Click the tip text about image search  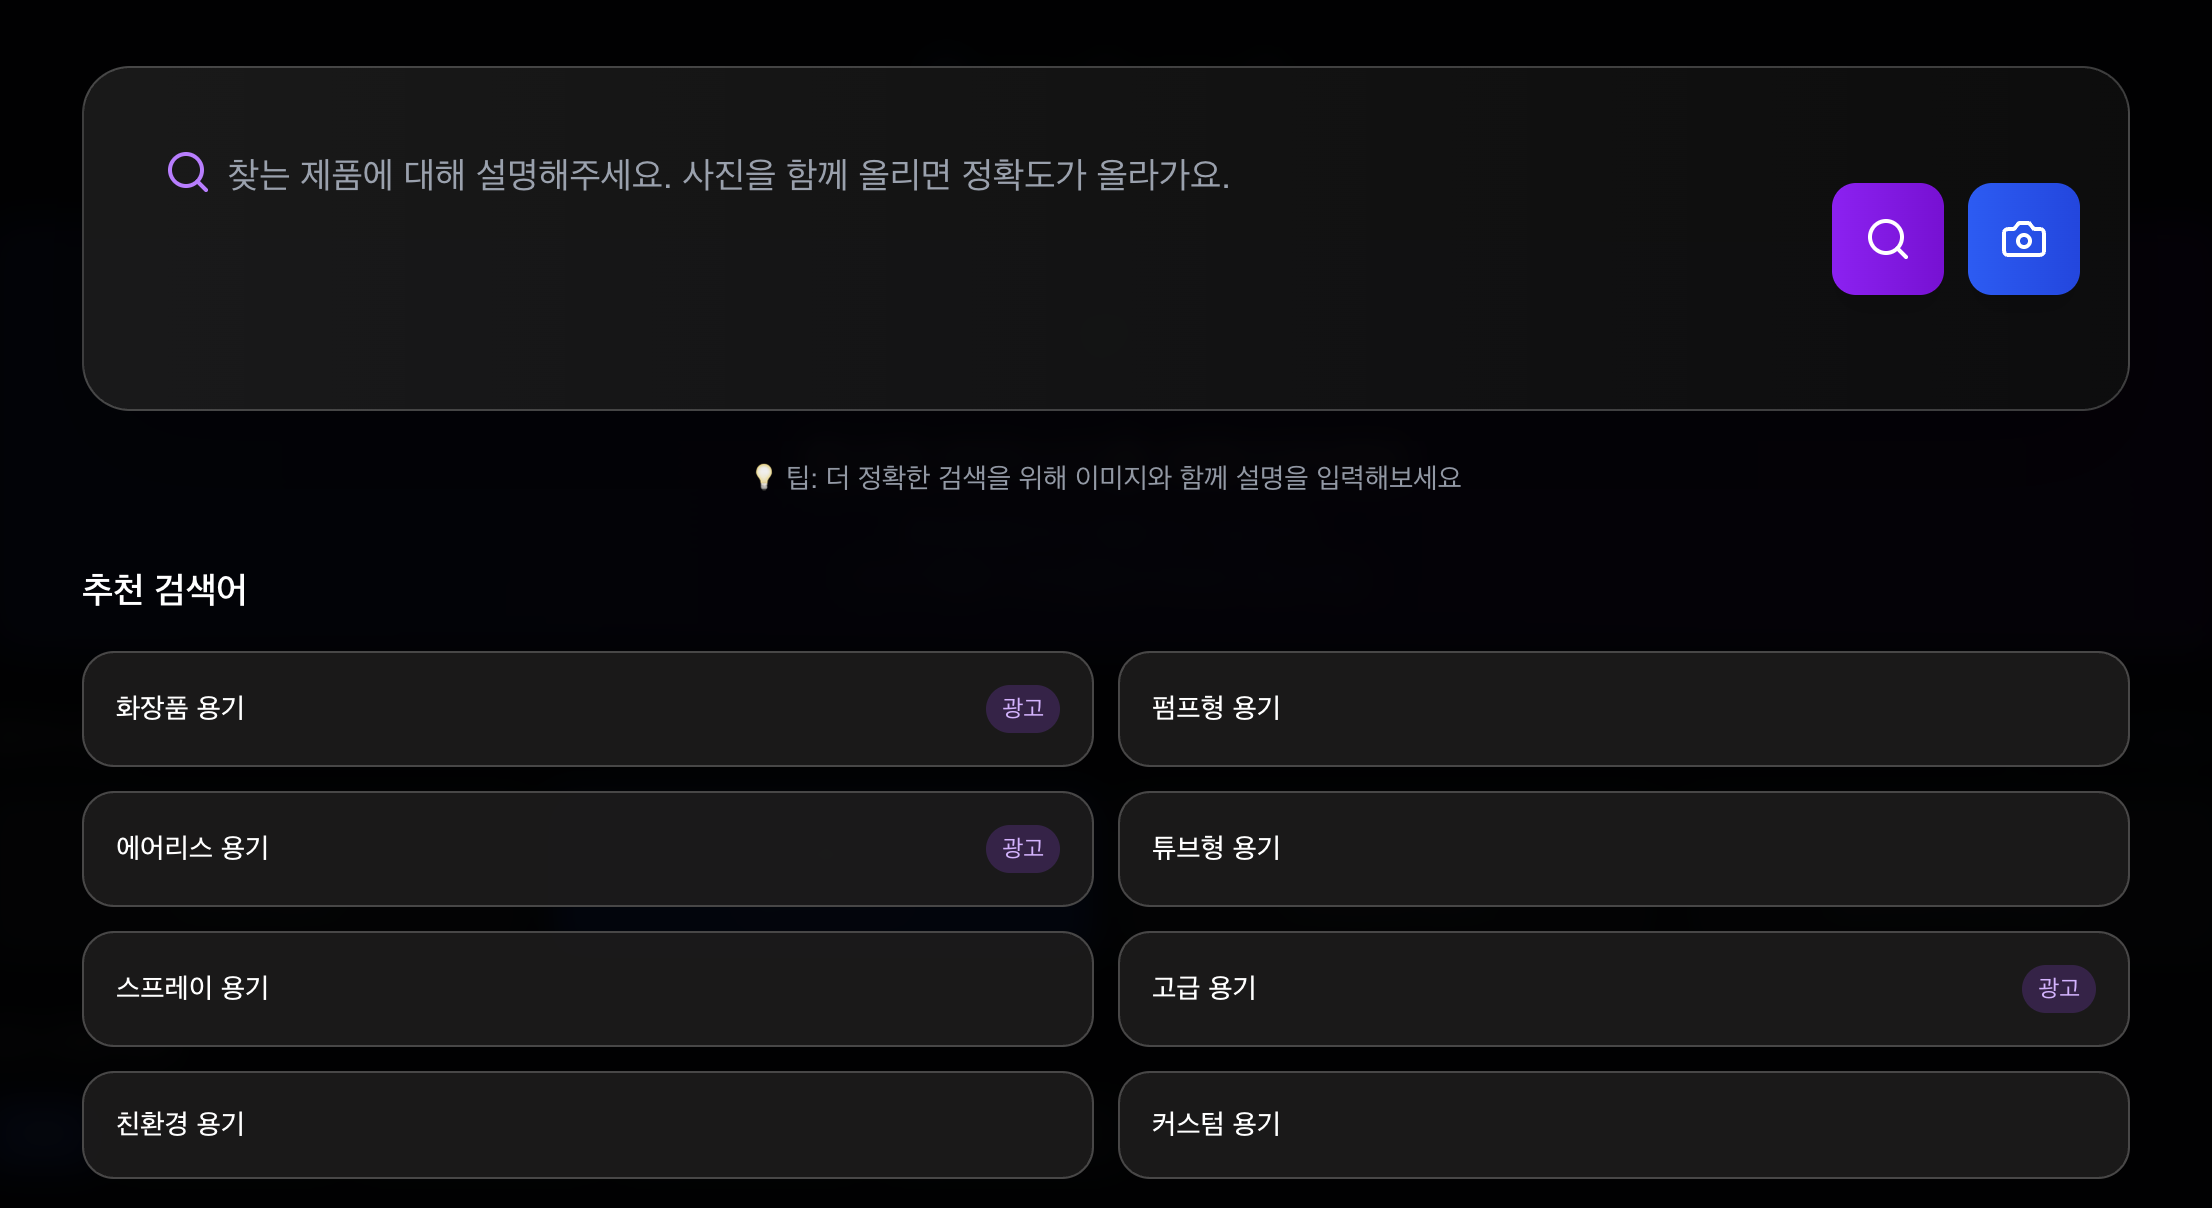pos(1122,478)
